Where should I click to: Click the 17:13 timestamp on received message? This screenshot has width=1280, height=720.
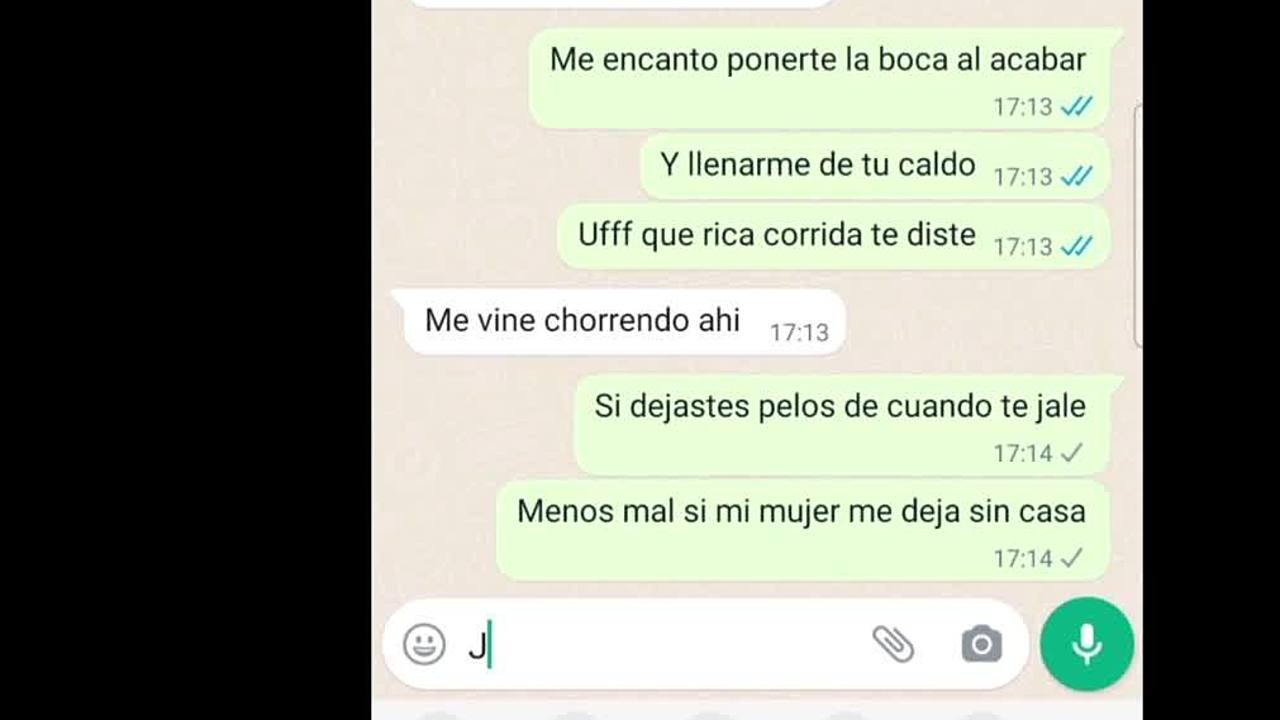coord(799,332)
